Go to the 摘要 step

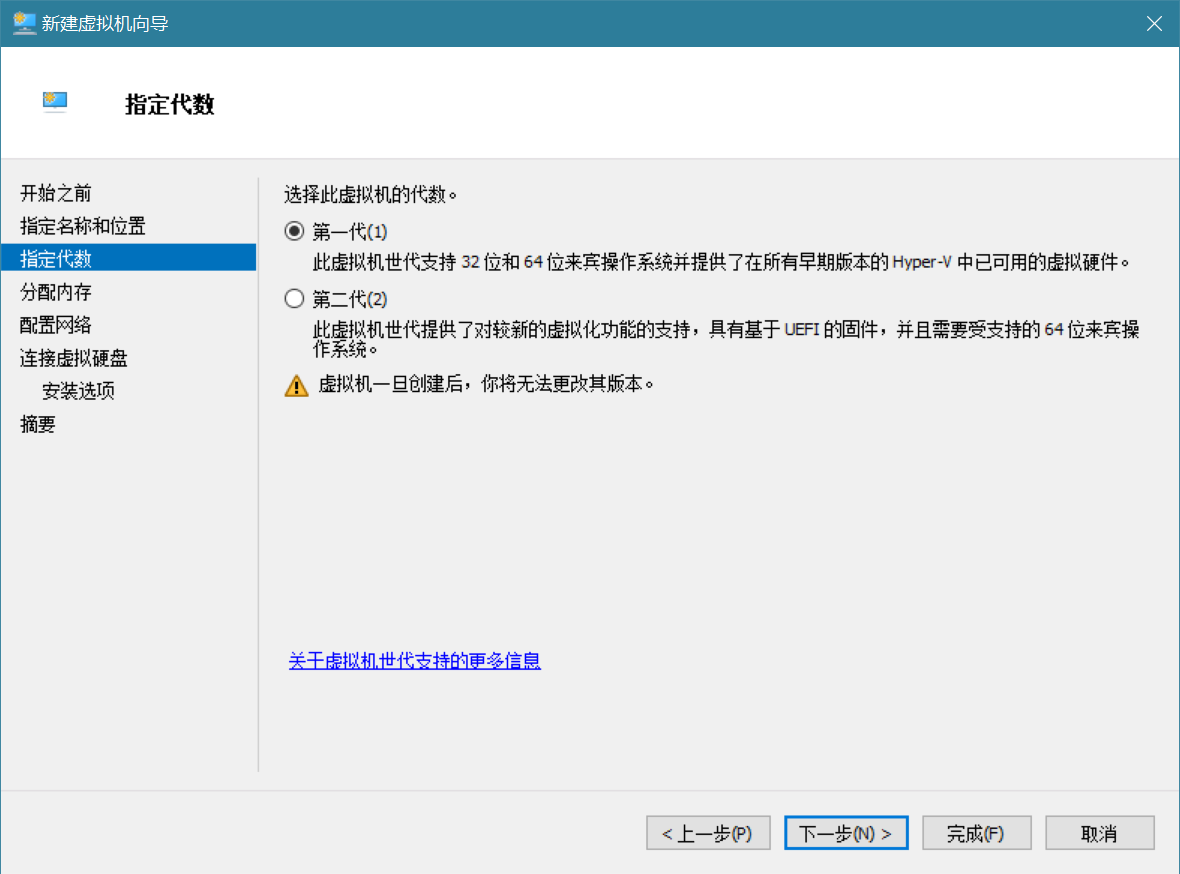pyautogui.click(x=38, y=424)
